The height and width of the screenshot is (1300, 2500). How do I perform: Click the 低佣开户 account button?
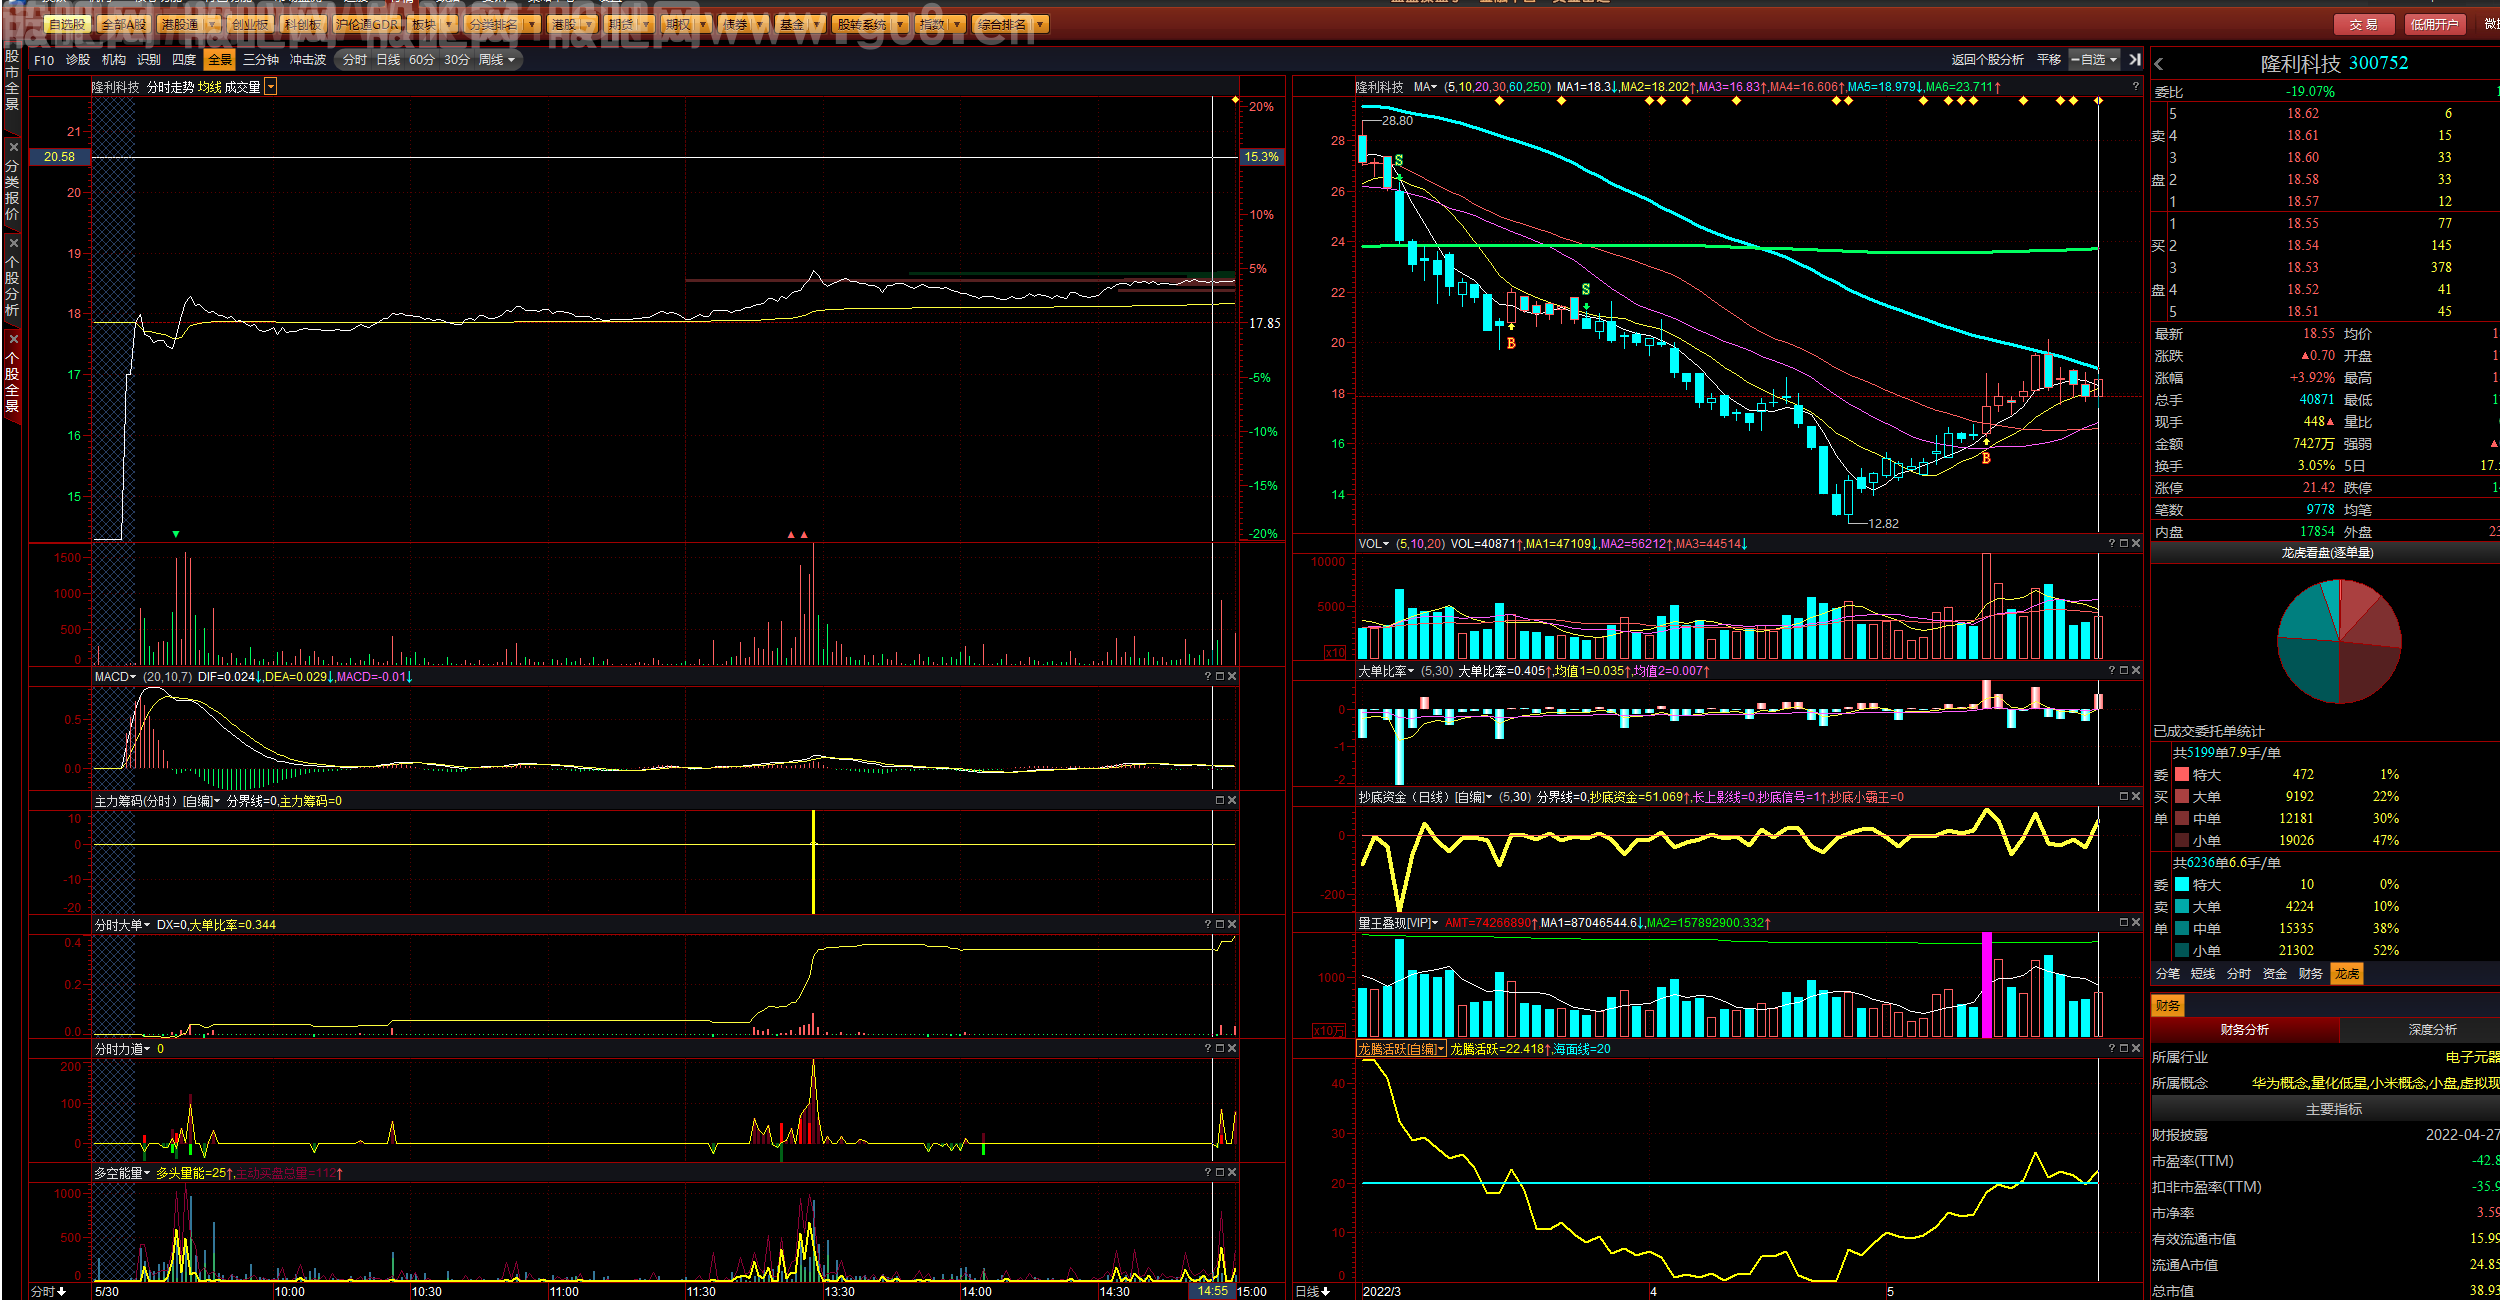pos(2434,24)
